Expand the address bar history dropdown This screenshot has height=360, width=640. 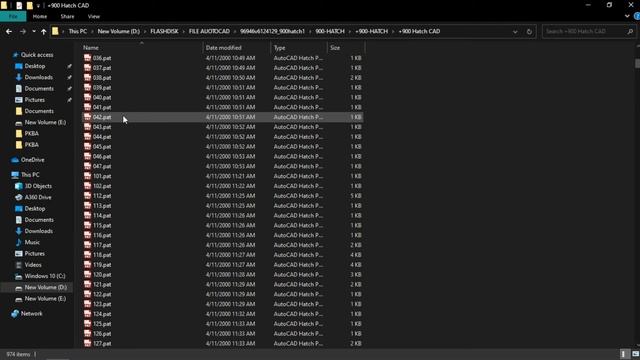pos(515,31)
